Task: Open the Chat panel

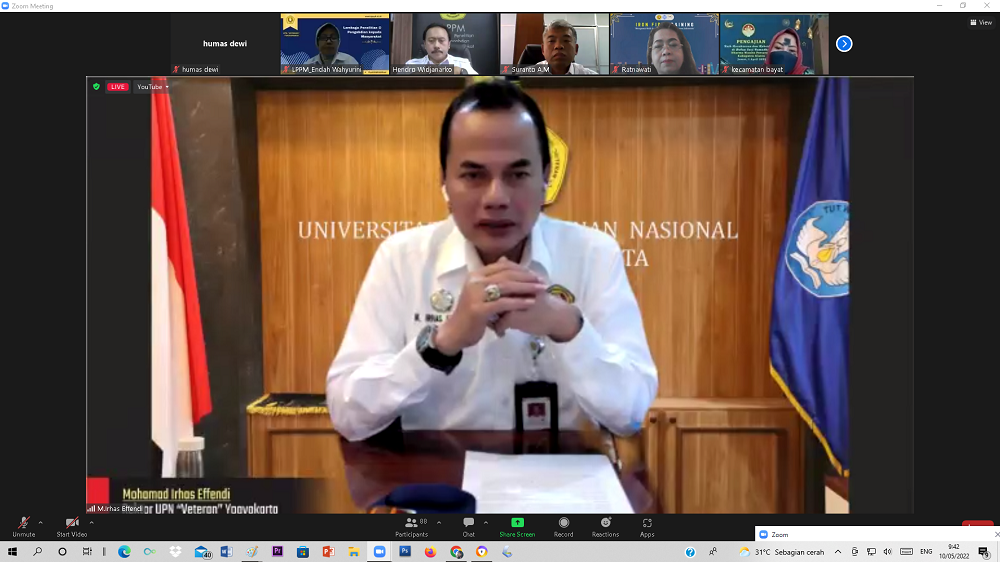Action: (x=468, y=525)
